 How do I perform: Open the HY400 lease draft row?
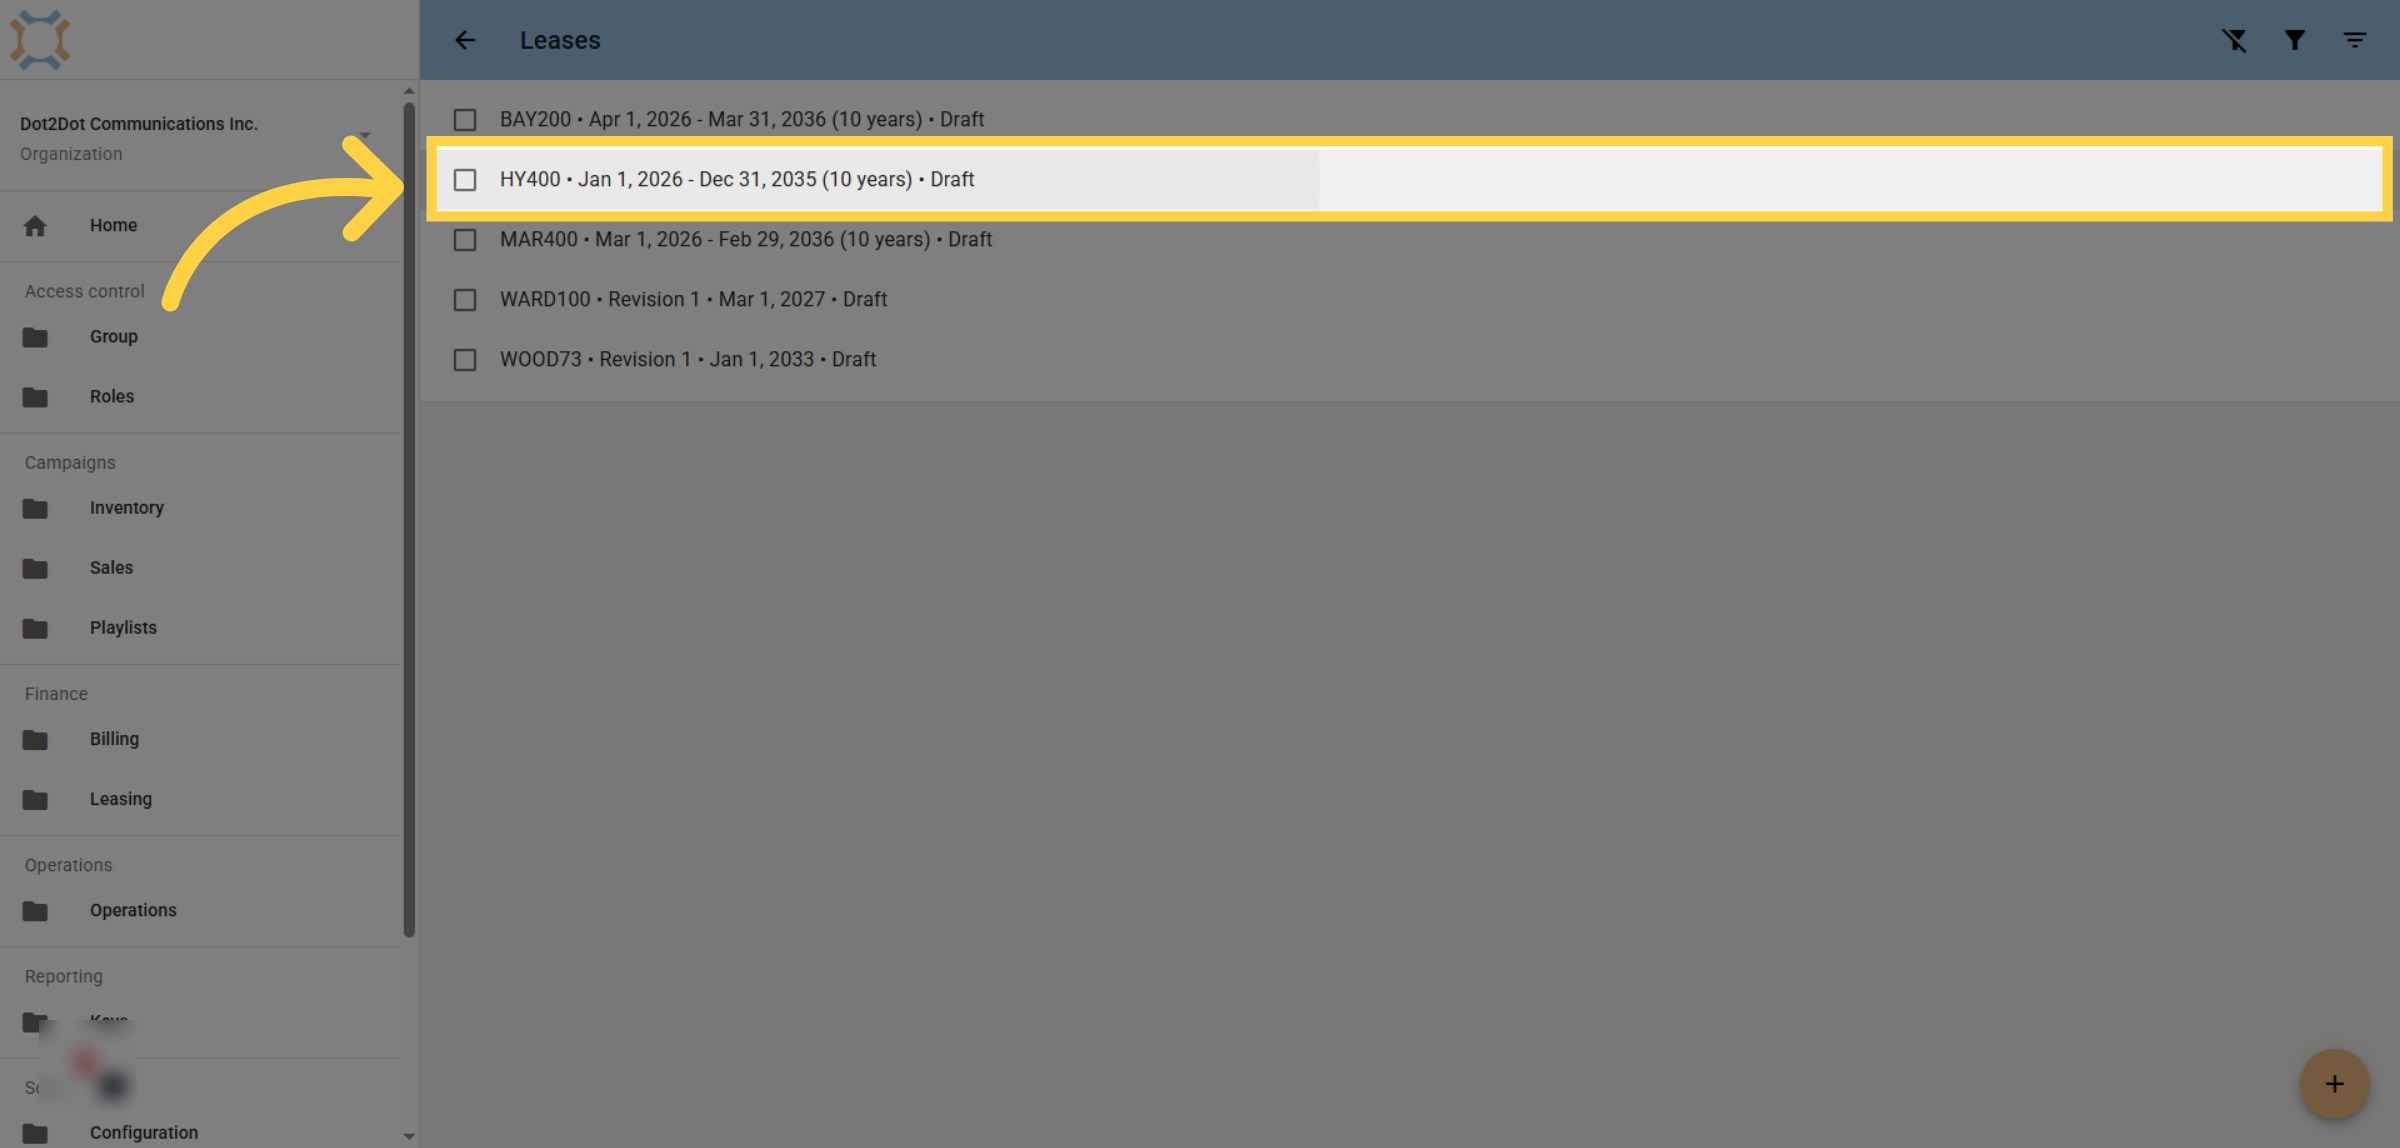click(1410, 180)
